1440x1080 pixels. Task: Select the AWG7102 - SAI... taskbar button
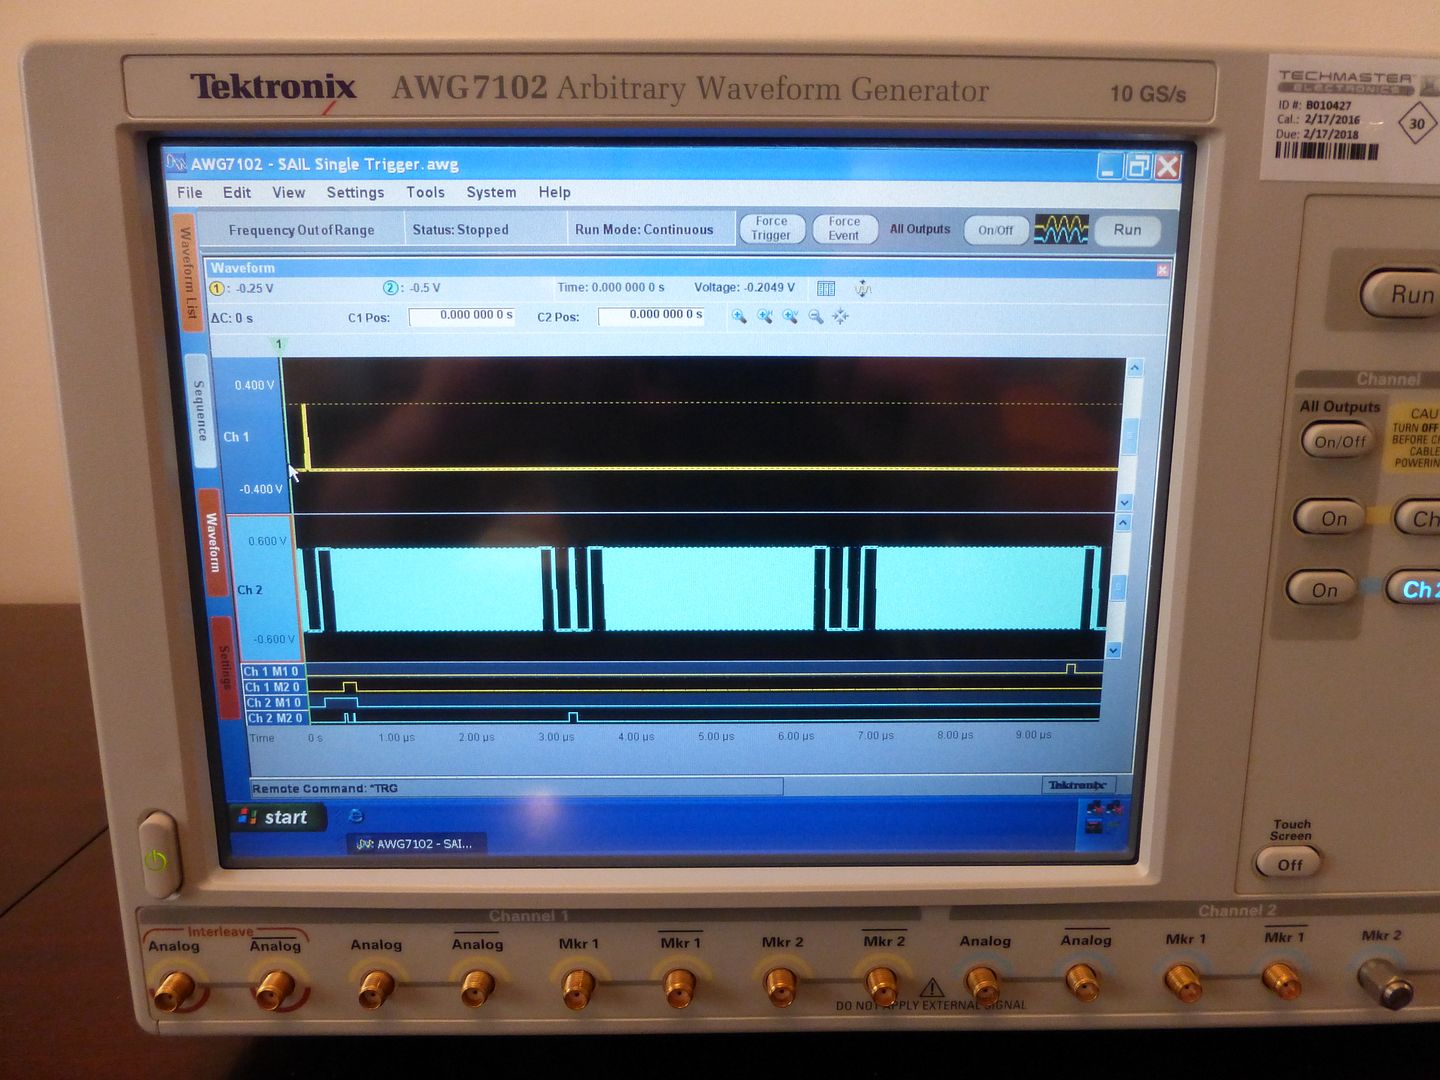tap(415, 844)
